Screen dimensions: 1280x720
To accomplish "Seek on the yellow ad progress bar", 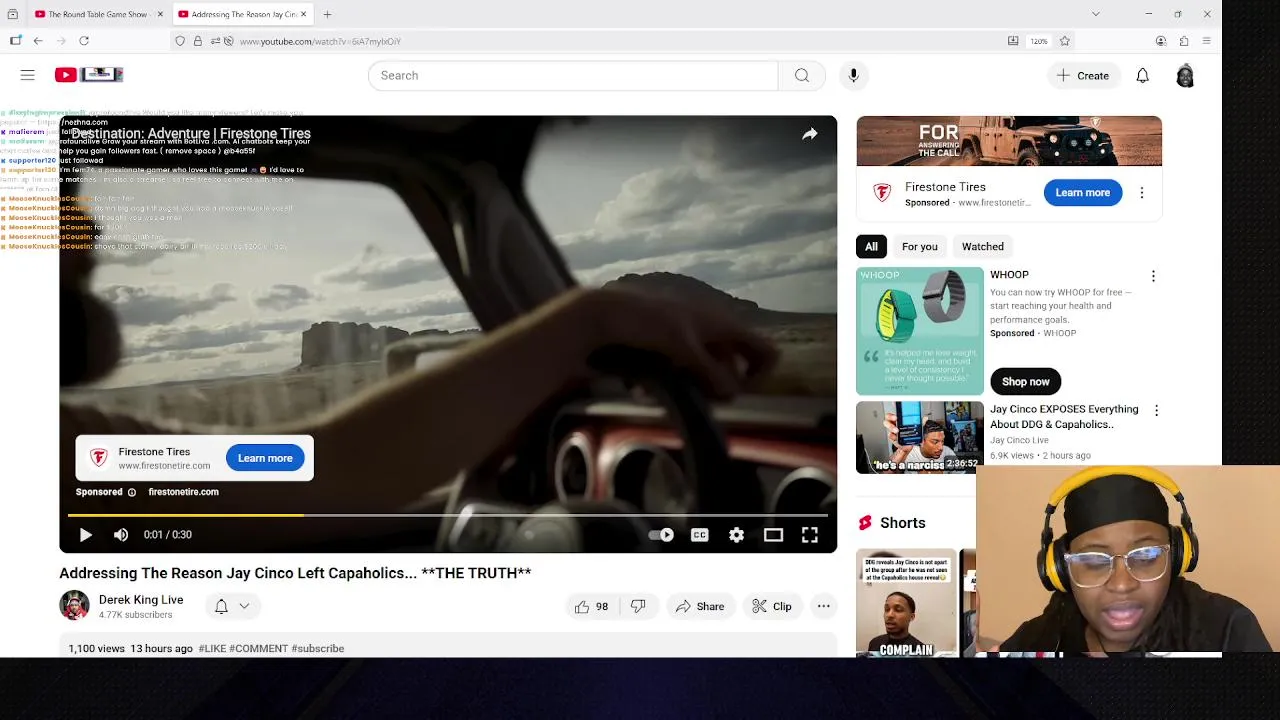I will click(x=447, y=515).
